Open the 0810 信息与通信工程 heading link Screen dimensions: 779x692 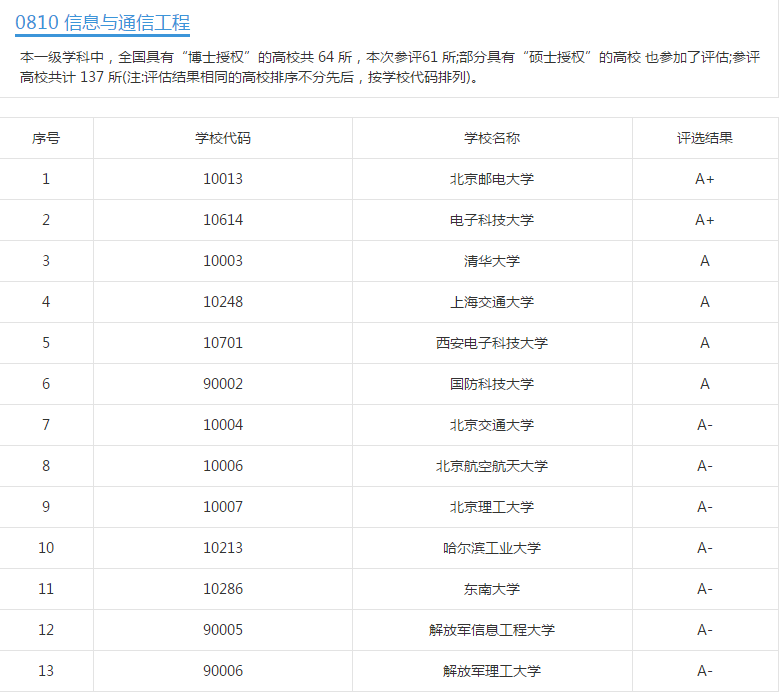coord(102,23)
